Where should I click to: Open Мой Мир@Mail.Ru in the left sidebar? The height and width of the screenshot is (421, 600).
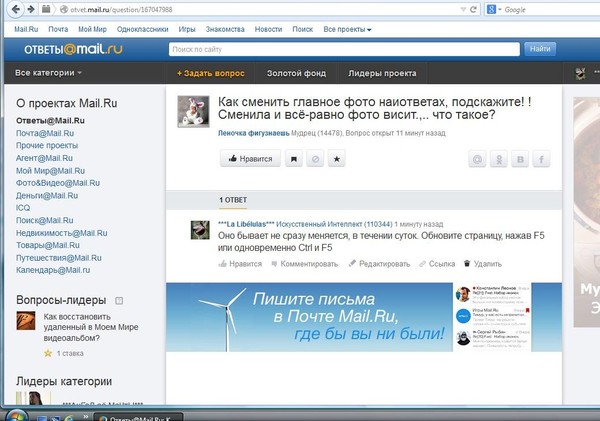coord(50,171)
